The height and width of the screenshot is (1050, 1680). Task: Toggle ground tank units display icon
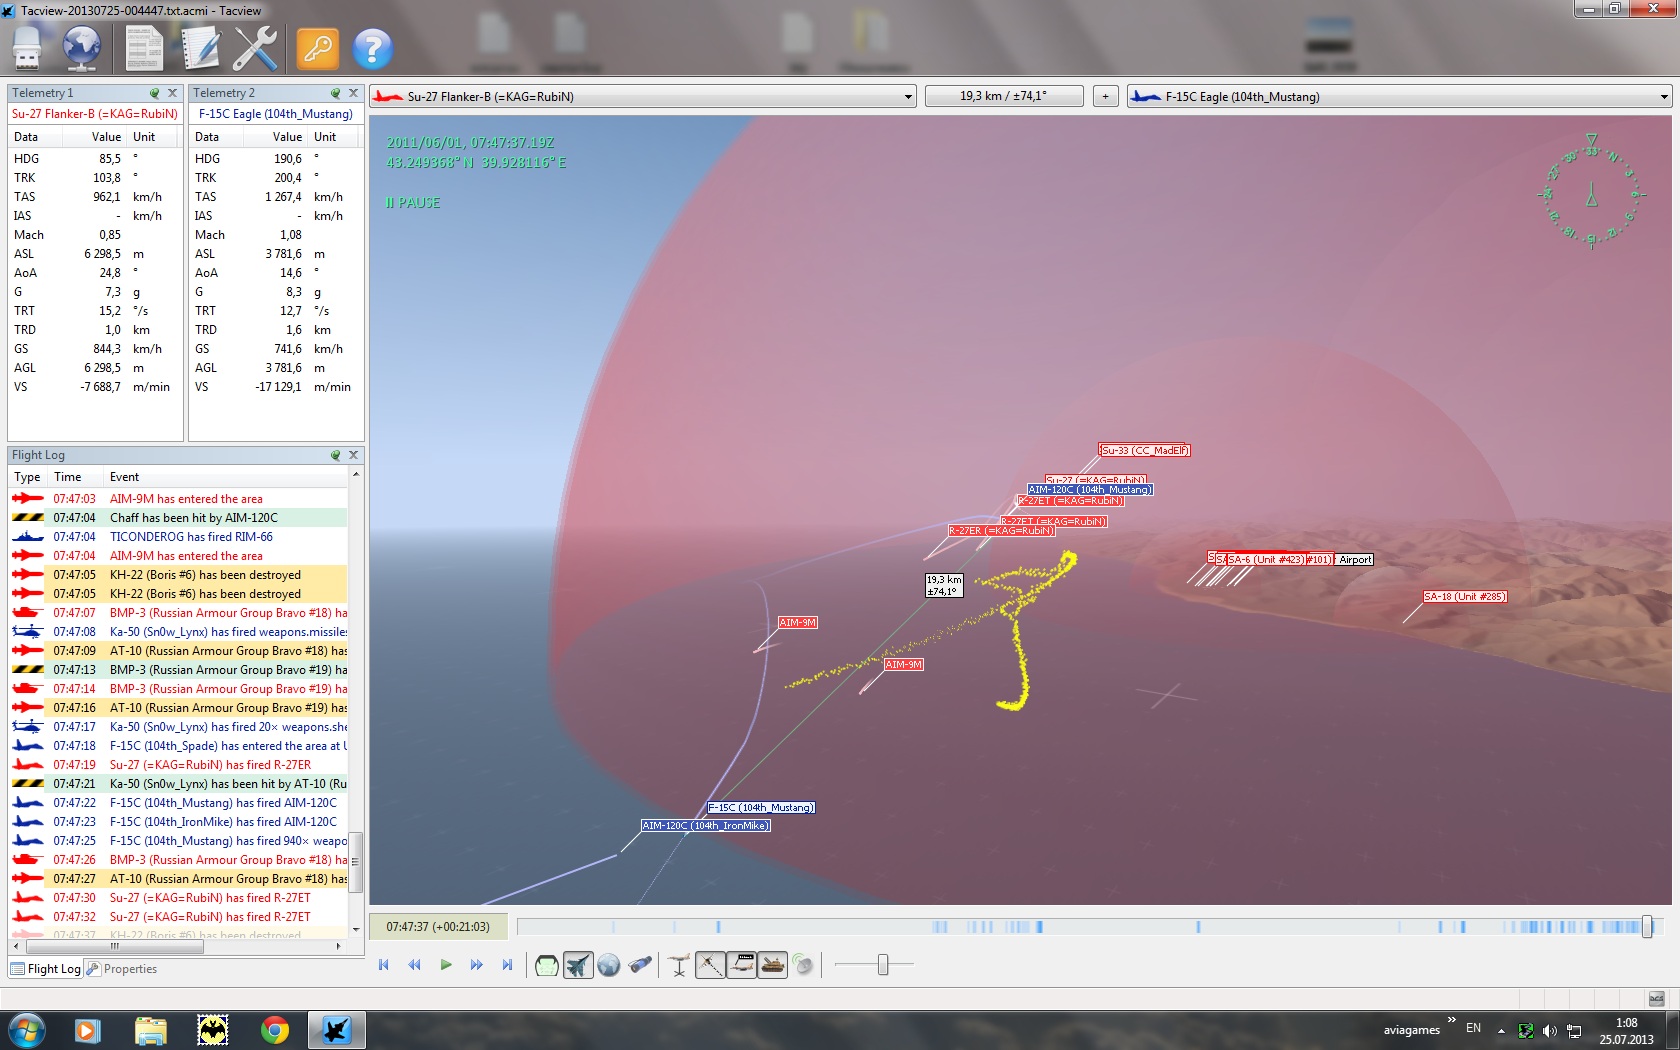772,965
